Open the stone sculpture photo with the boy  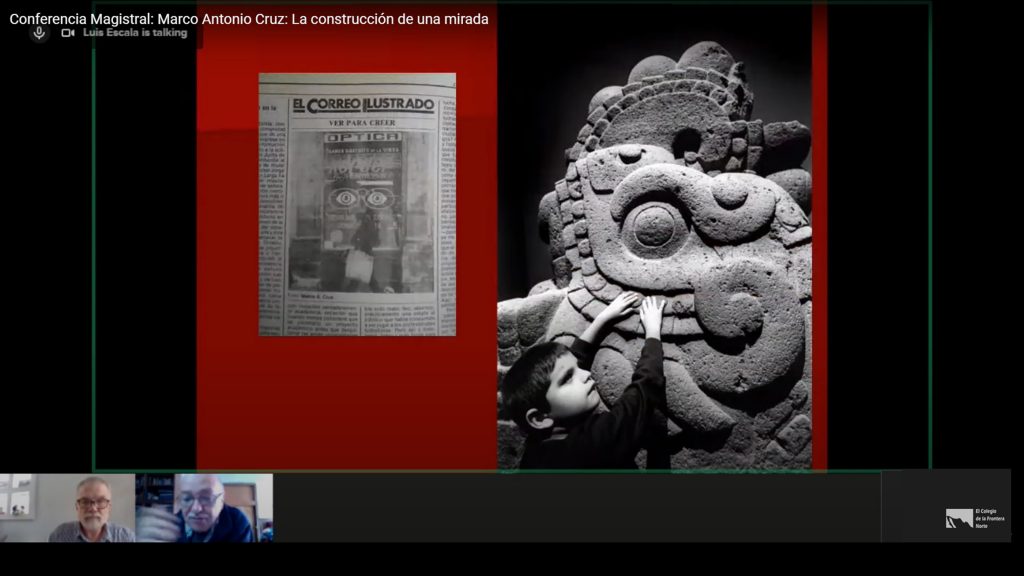654,236
